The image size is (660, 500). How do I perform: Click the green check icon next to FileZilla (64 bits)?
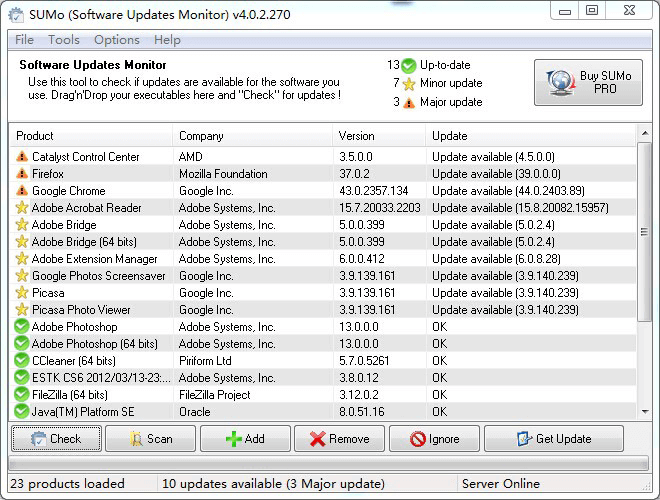click(x=21, y=394)
